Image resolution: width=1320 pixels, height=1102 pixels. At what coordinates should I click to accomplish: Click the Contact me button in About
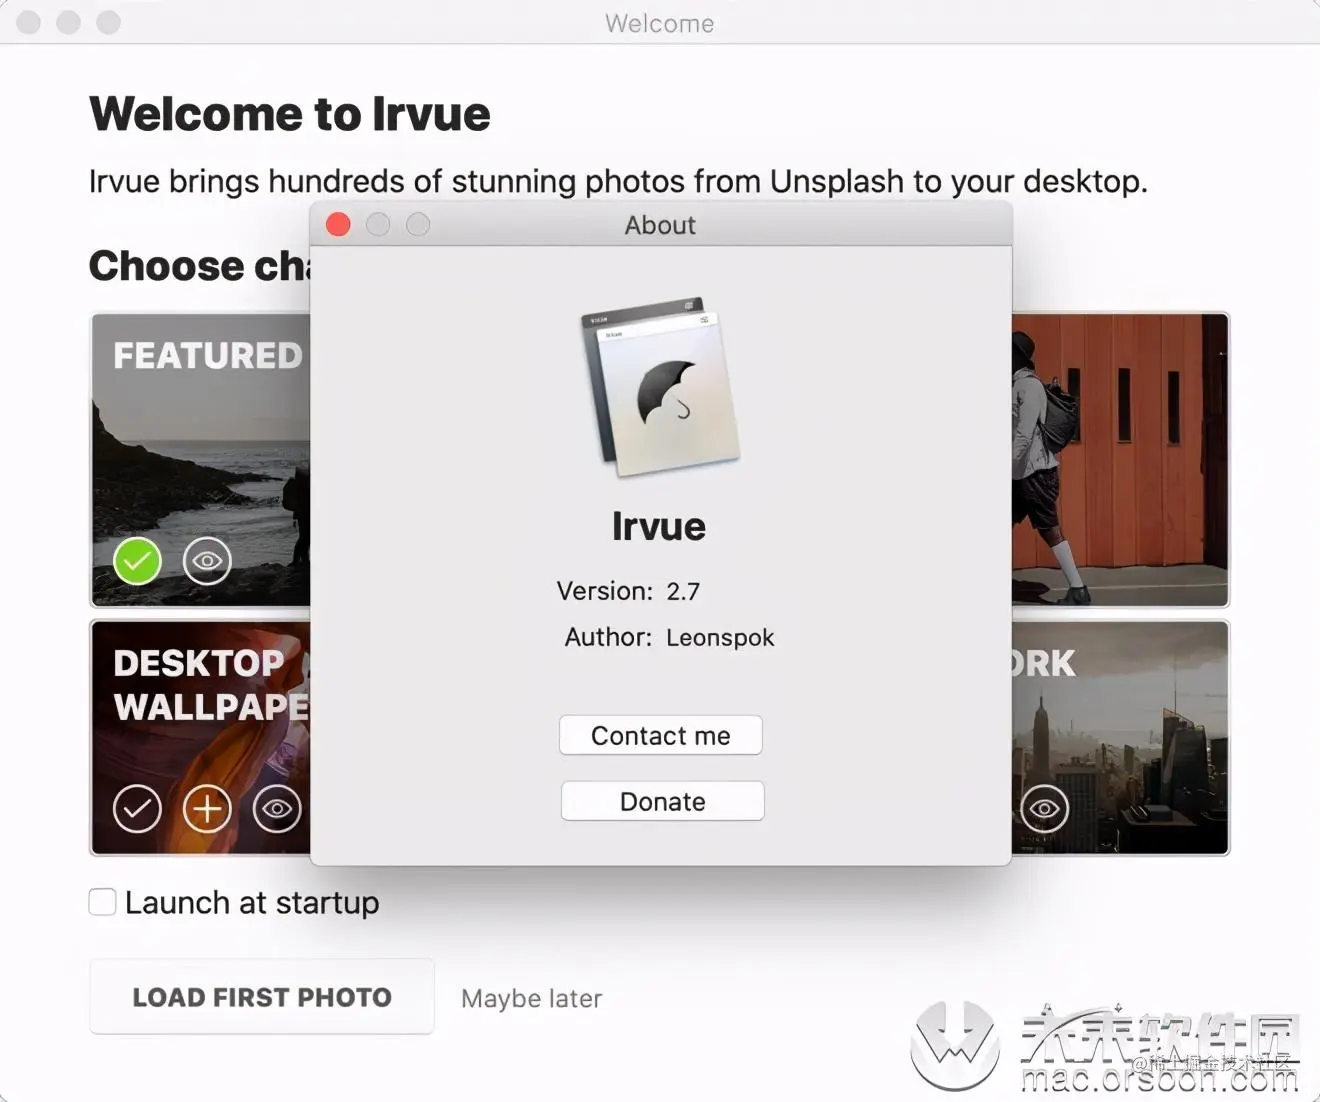coord(661,736)
